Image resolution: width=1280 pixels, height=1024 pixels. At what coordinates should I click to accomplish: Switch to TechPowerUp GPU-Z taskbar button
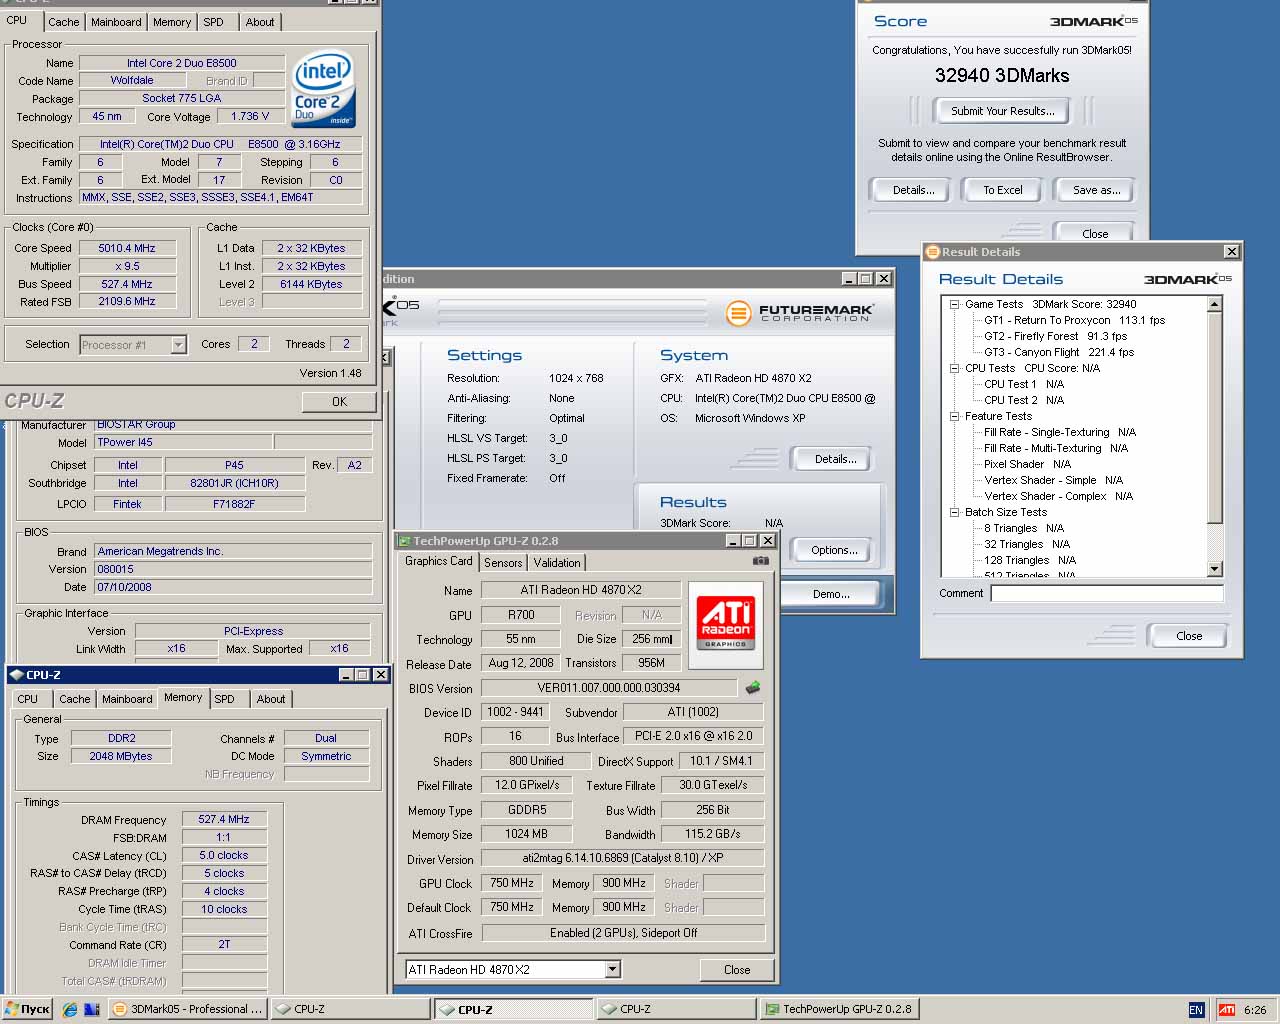pos(839,1009)
